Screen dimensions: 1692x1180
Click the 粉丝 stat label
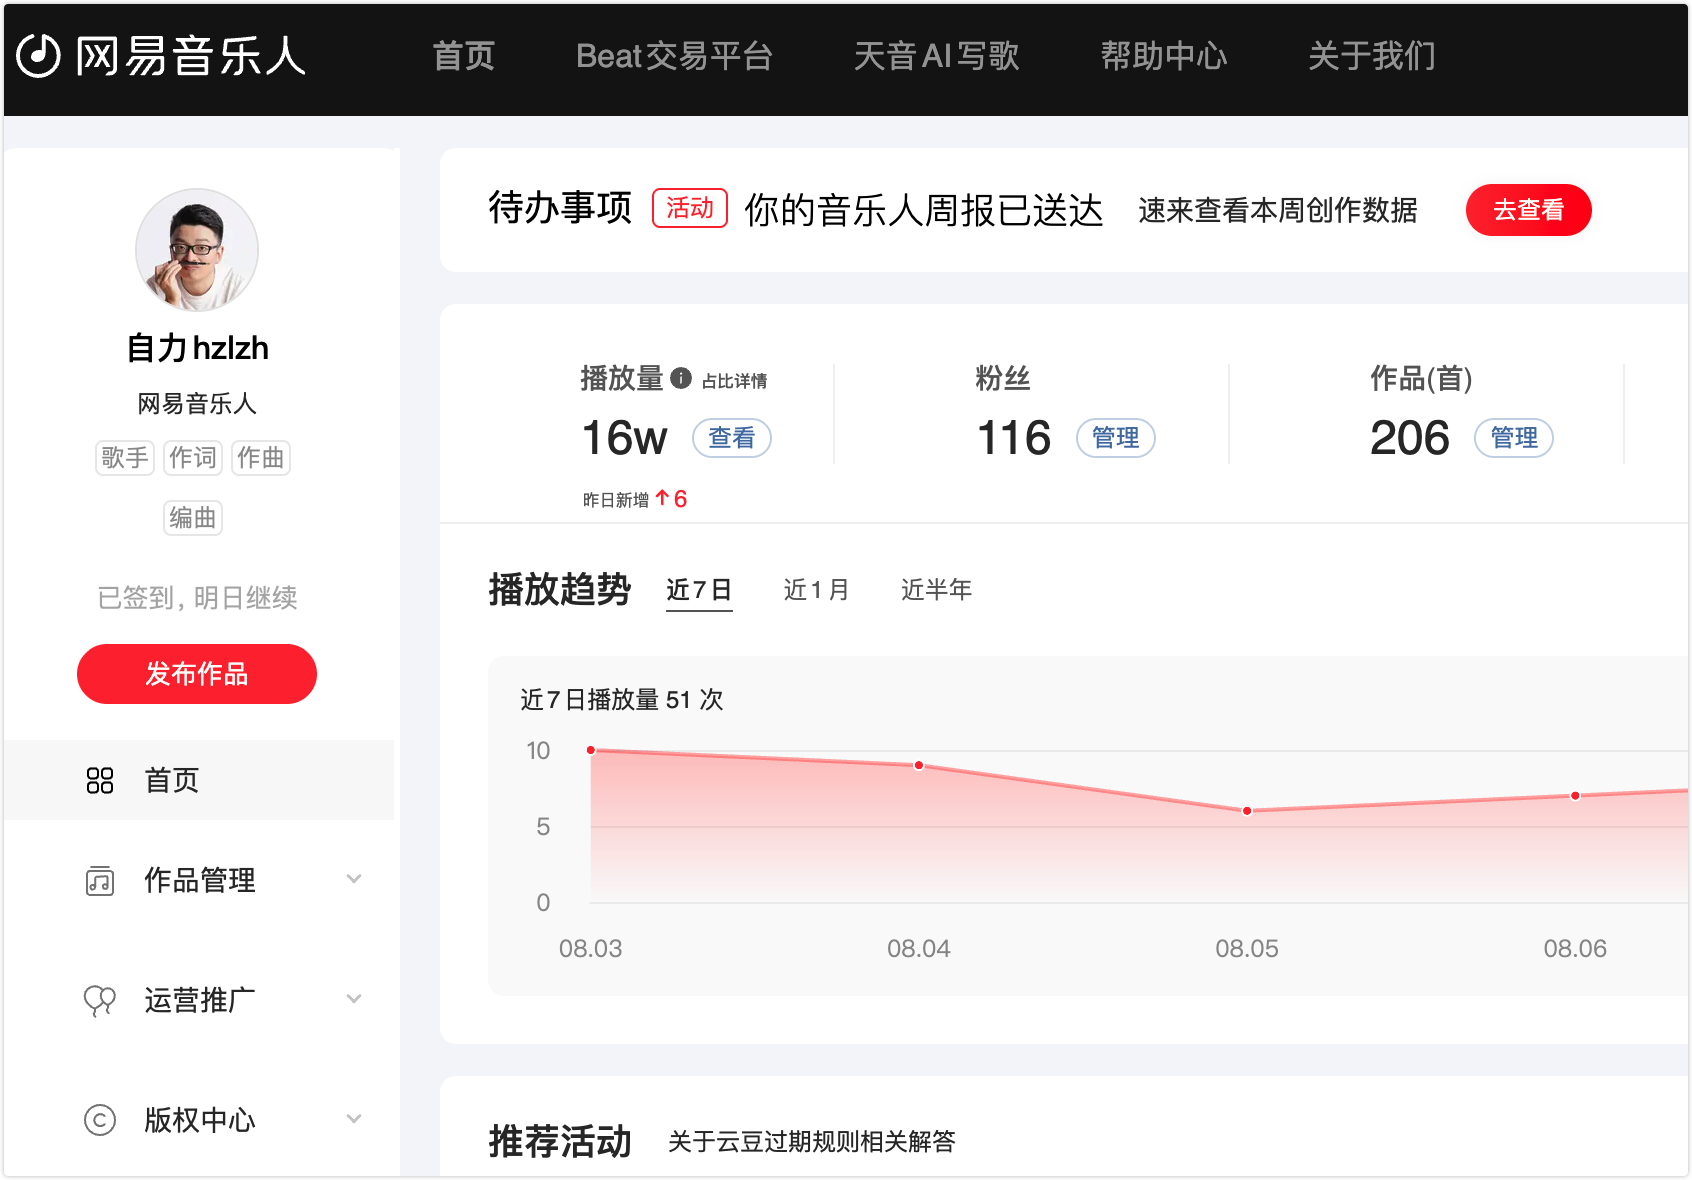(1003, 378)
